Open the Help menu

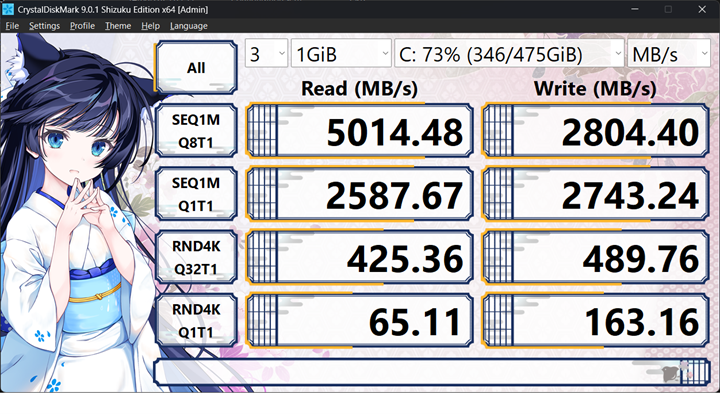click(x=151, y=25)
